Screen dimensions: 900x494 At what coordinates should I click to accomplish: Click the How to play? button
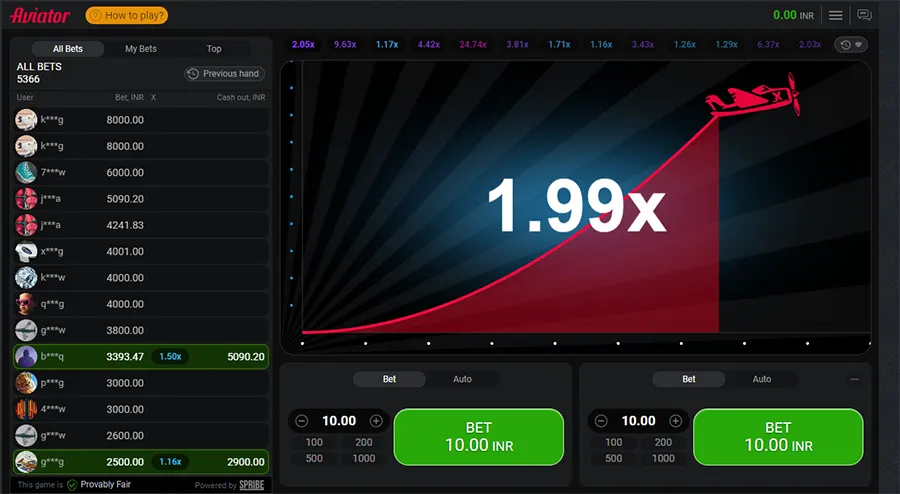pos(127,15)
